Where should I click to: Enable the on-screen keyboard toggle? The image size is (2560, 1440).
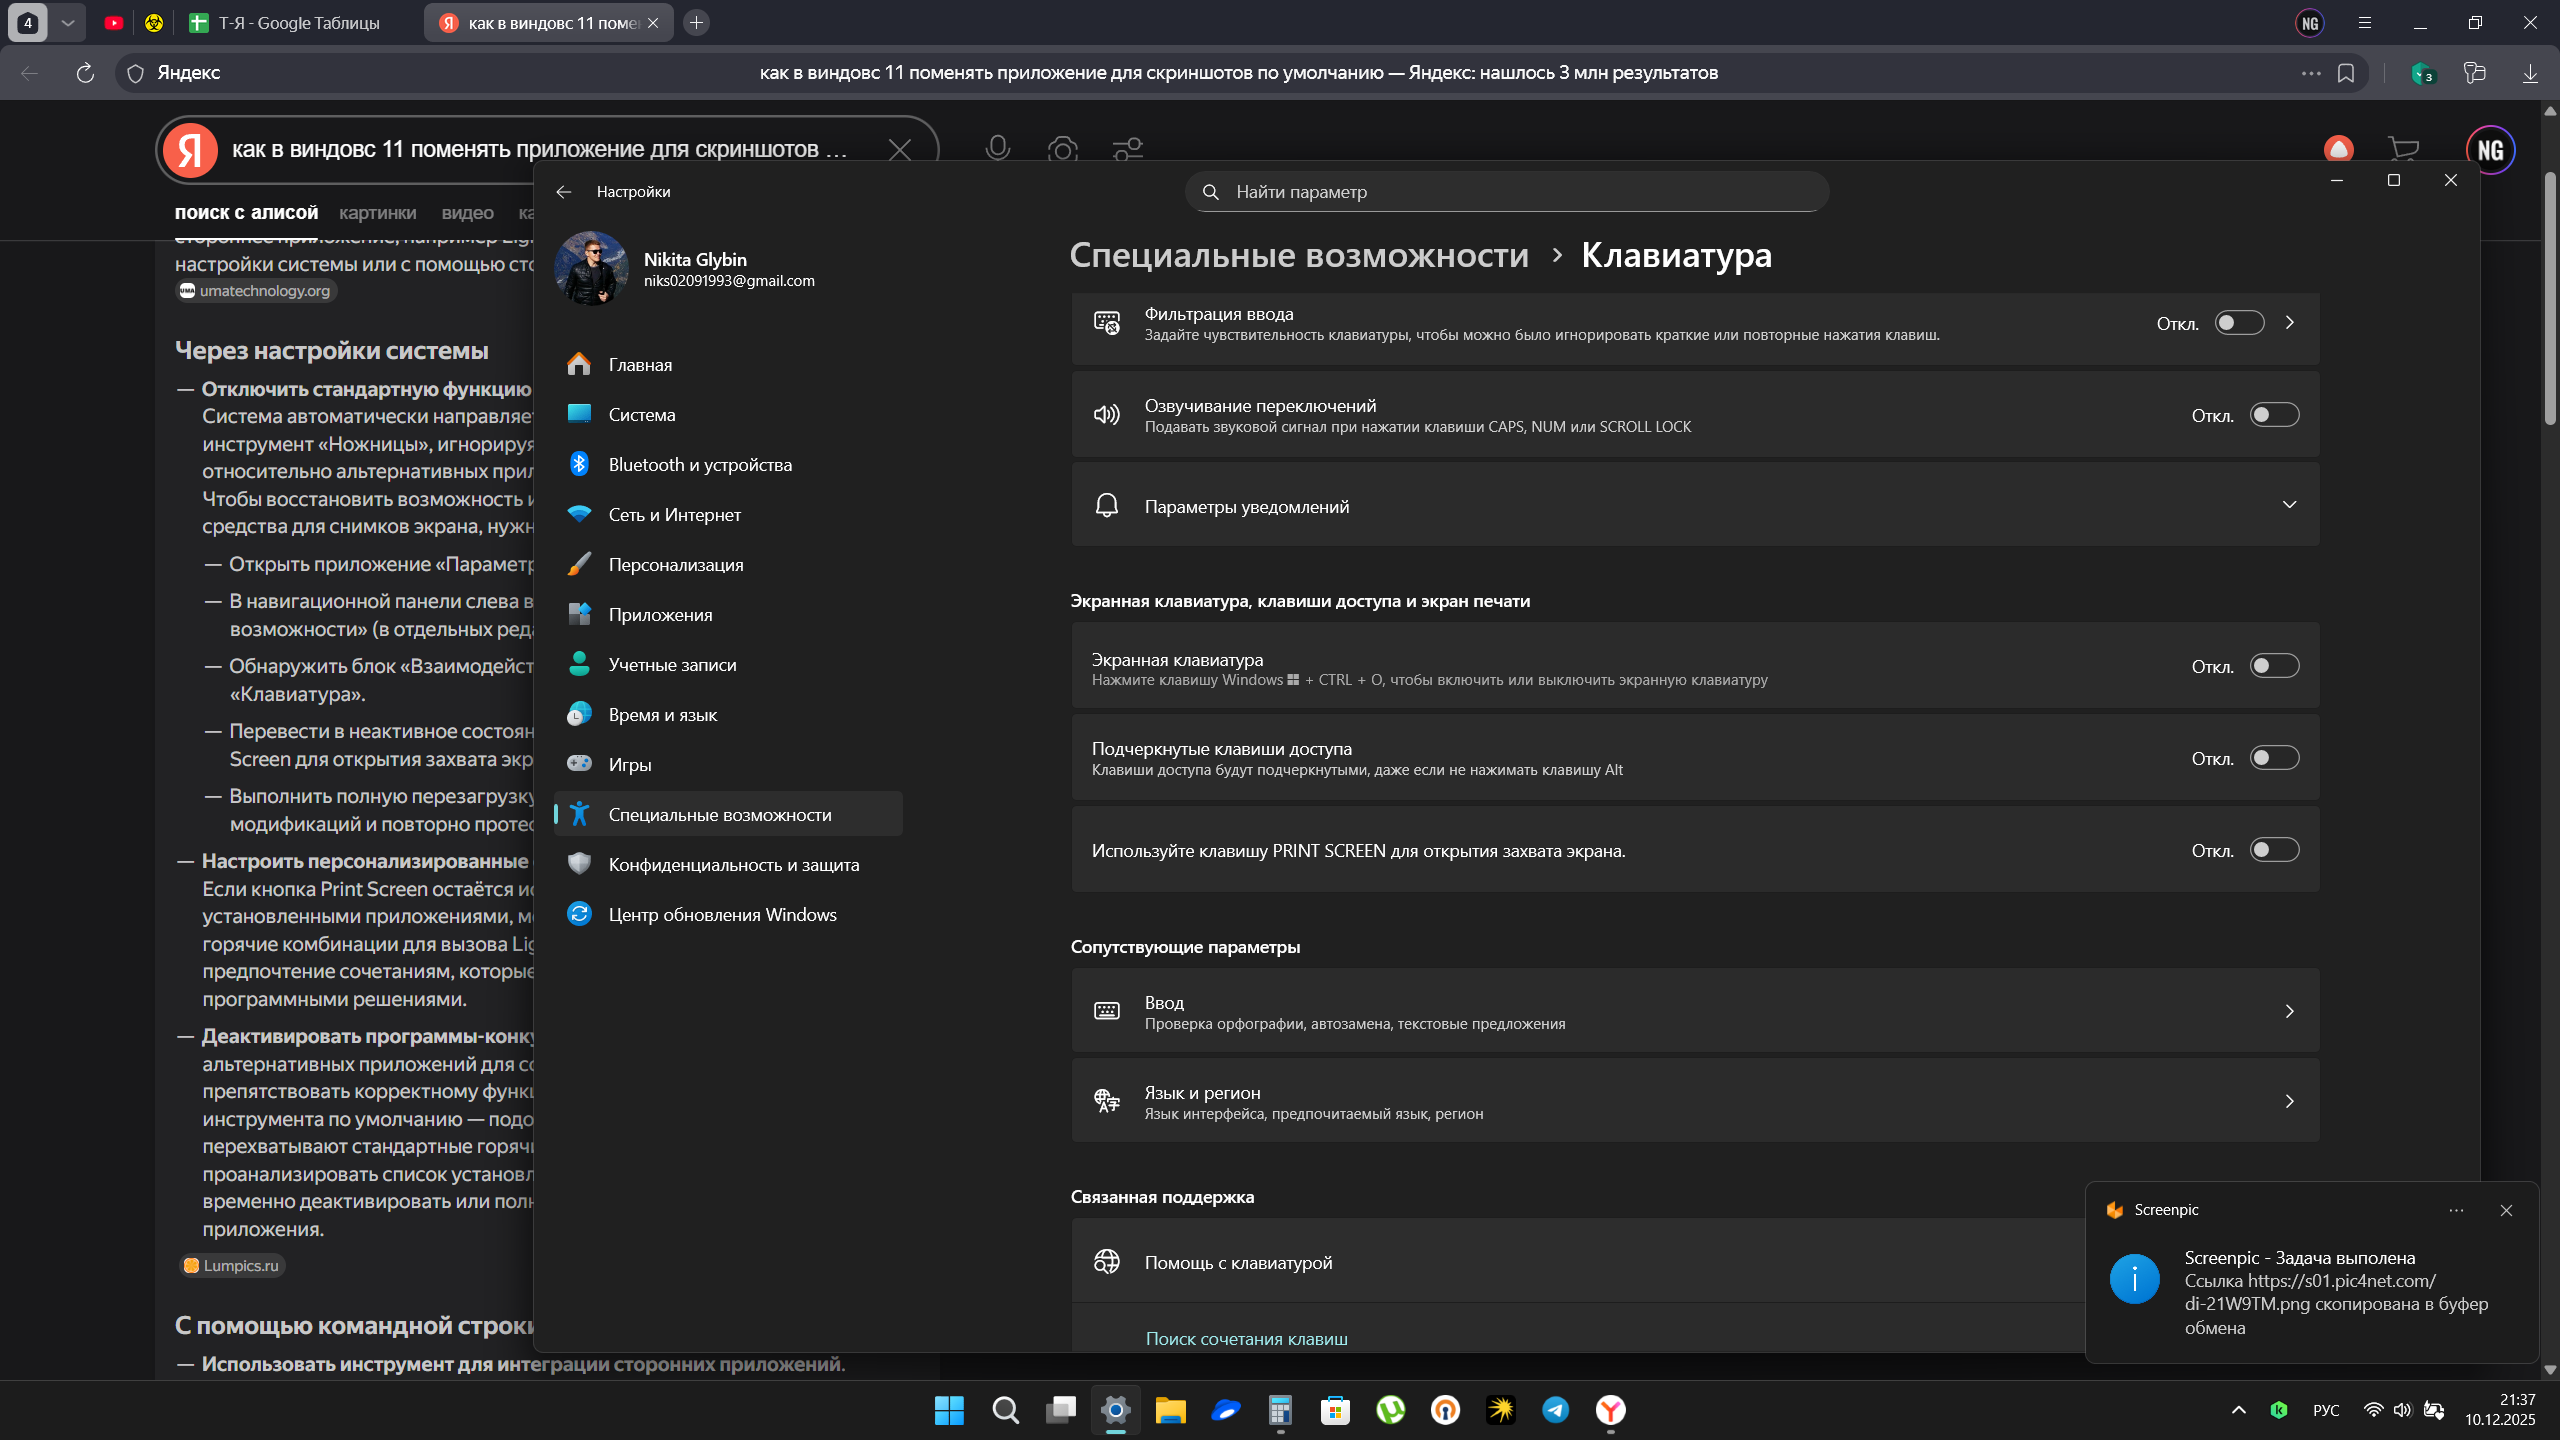point(2274,666)
